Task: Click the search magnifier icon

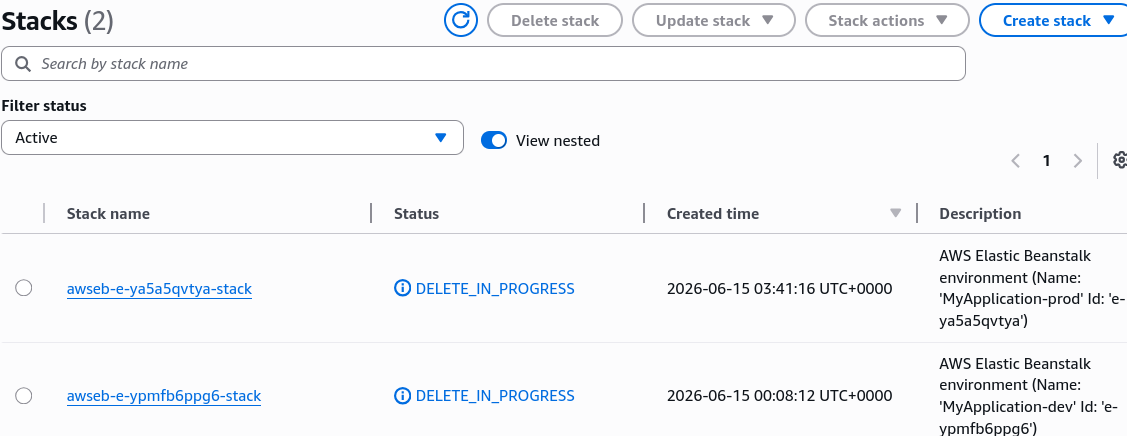Action: [x=23, y=64]
